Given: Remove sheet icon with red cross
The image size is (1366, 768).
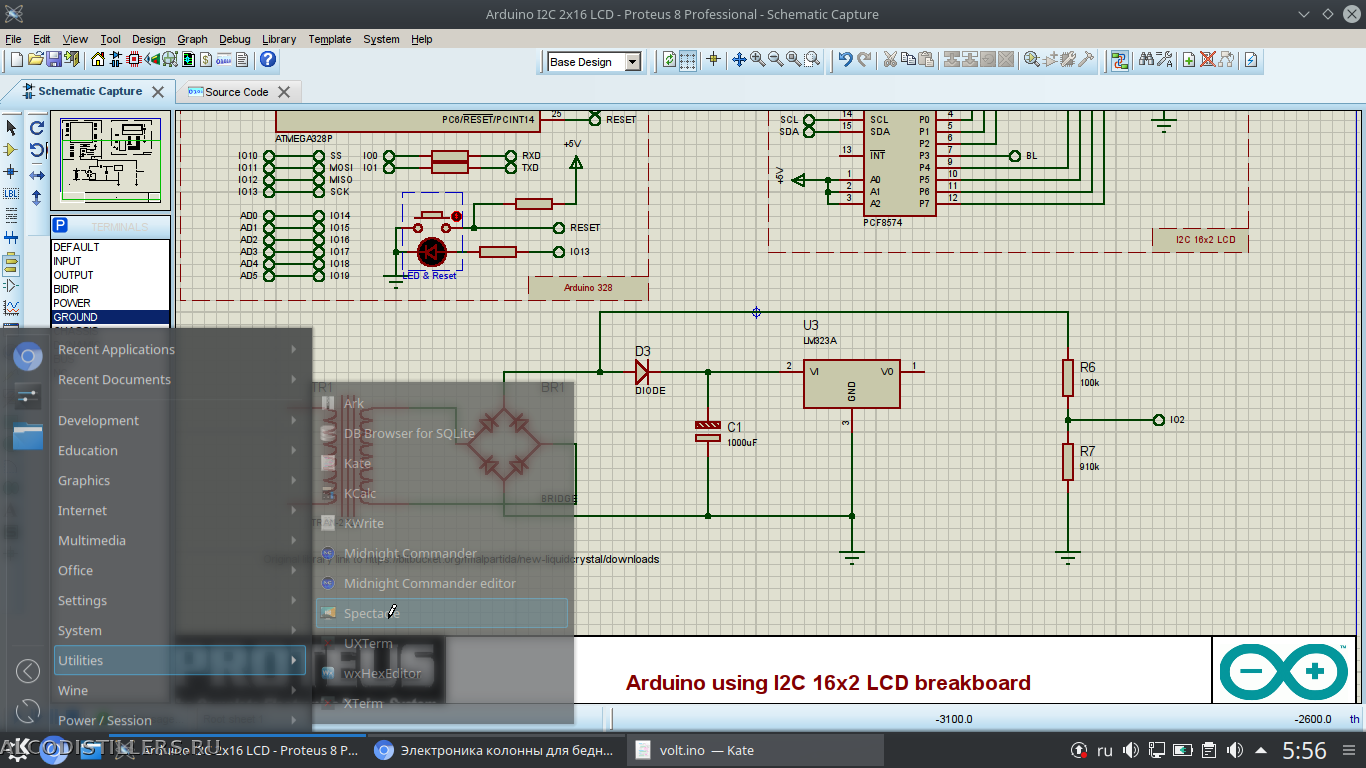Looking at the screenshot, I should (1207, 60).
